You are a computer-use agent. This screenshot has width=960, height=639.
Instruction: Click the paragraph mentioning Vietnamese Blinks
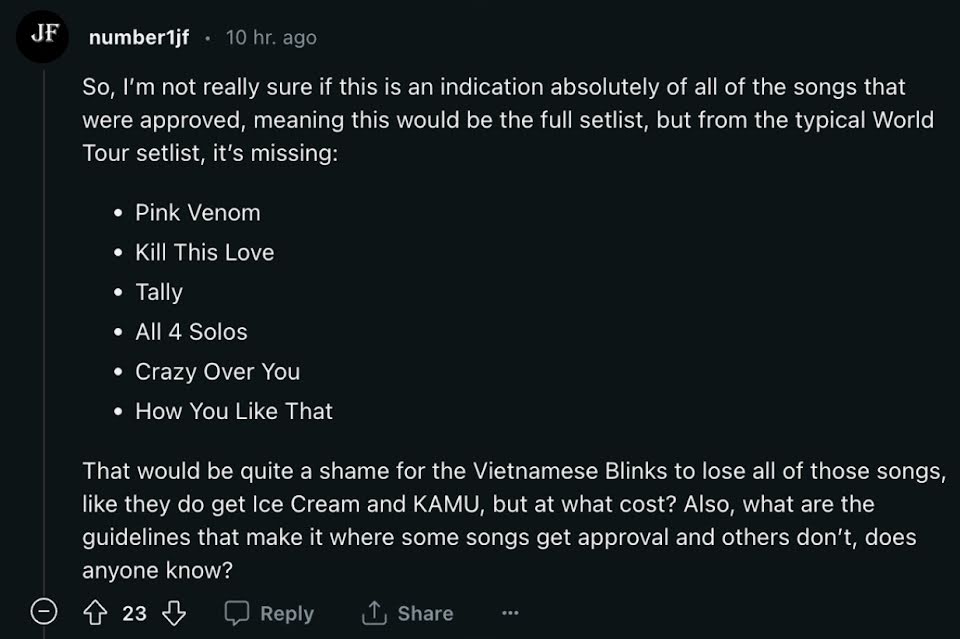click(x=514, y=520)
